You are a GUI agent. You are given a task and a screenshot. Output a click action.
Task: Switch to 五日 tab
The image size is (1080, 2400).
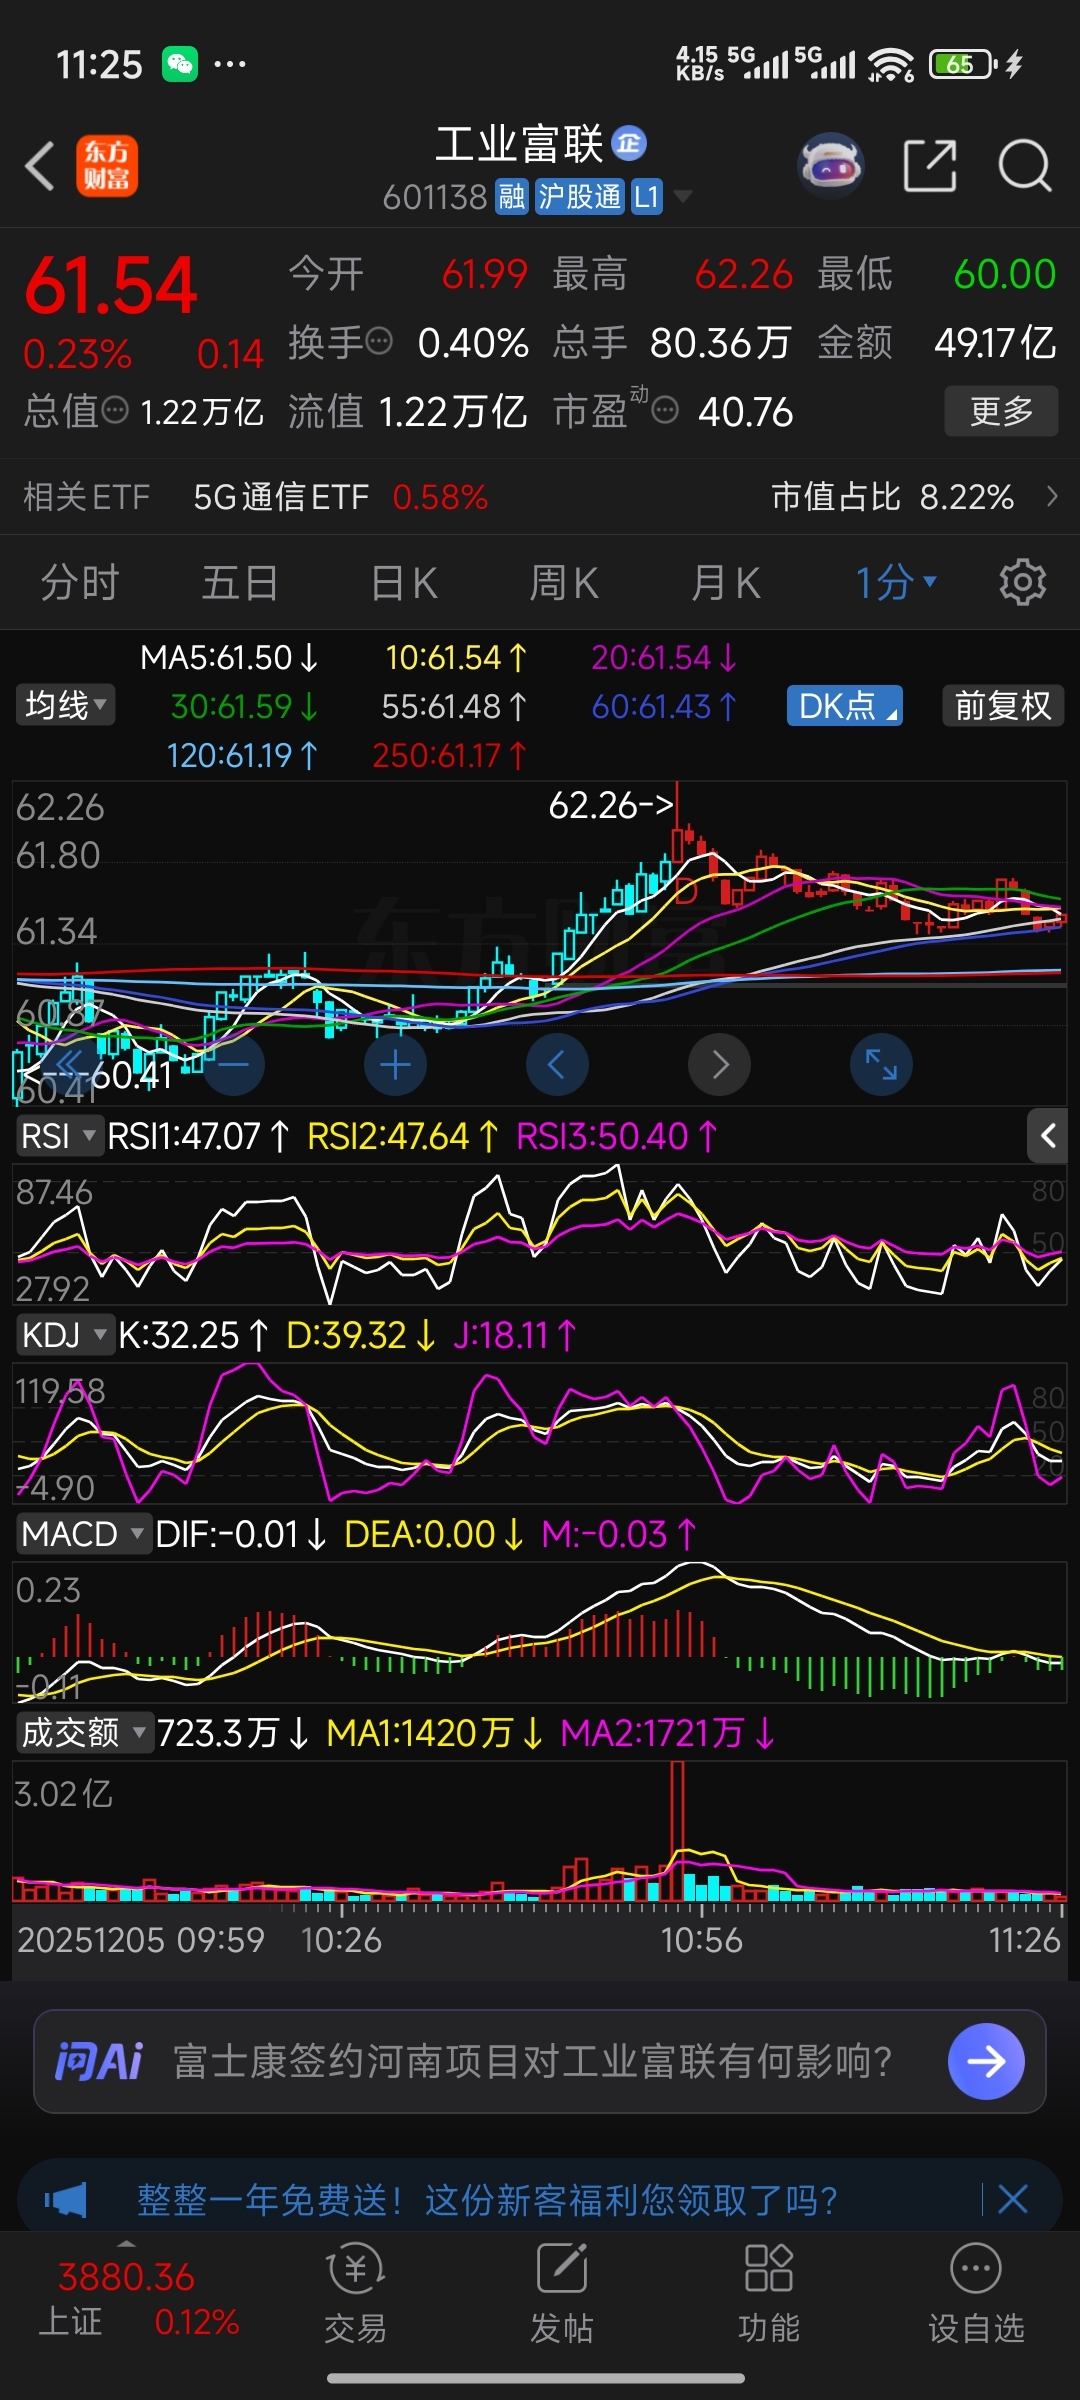pos(240,582)
